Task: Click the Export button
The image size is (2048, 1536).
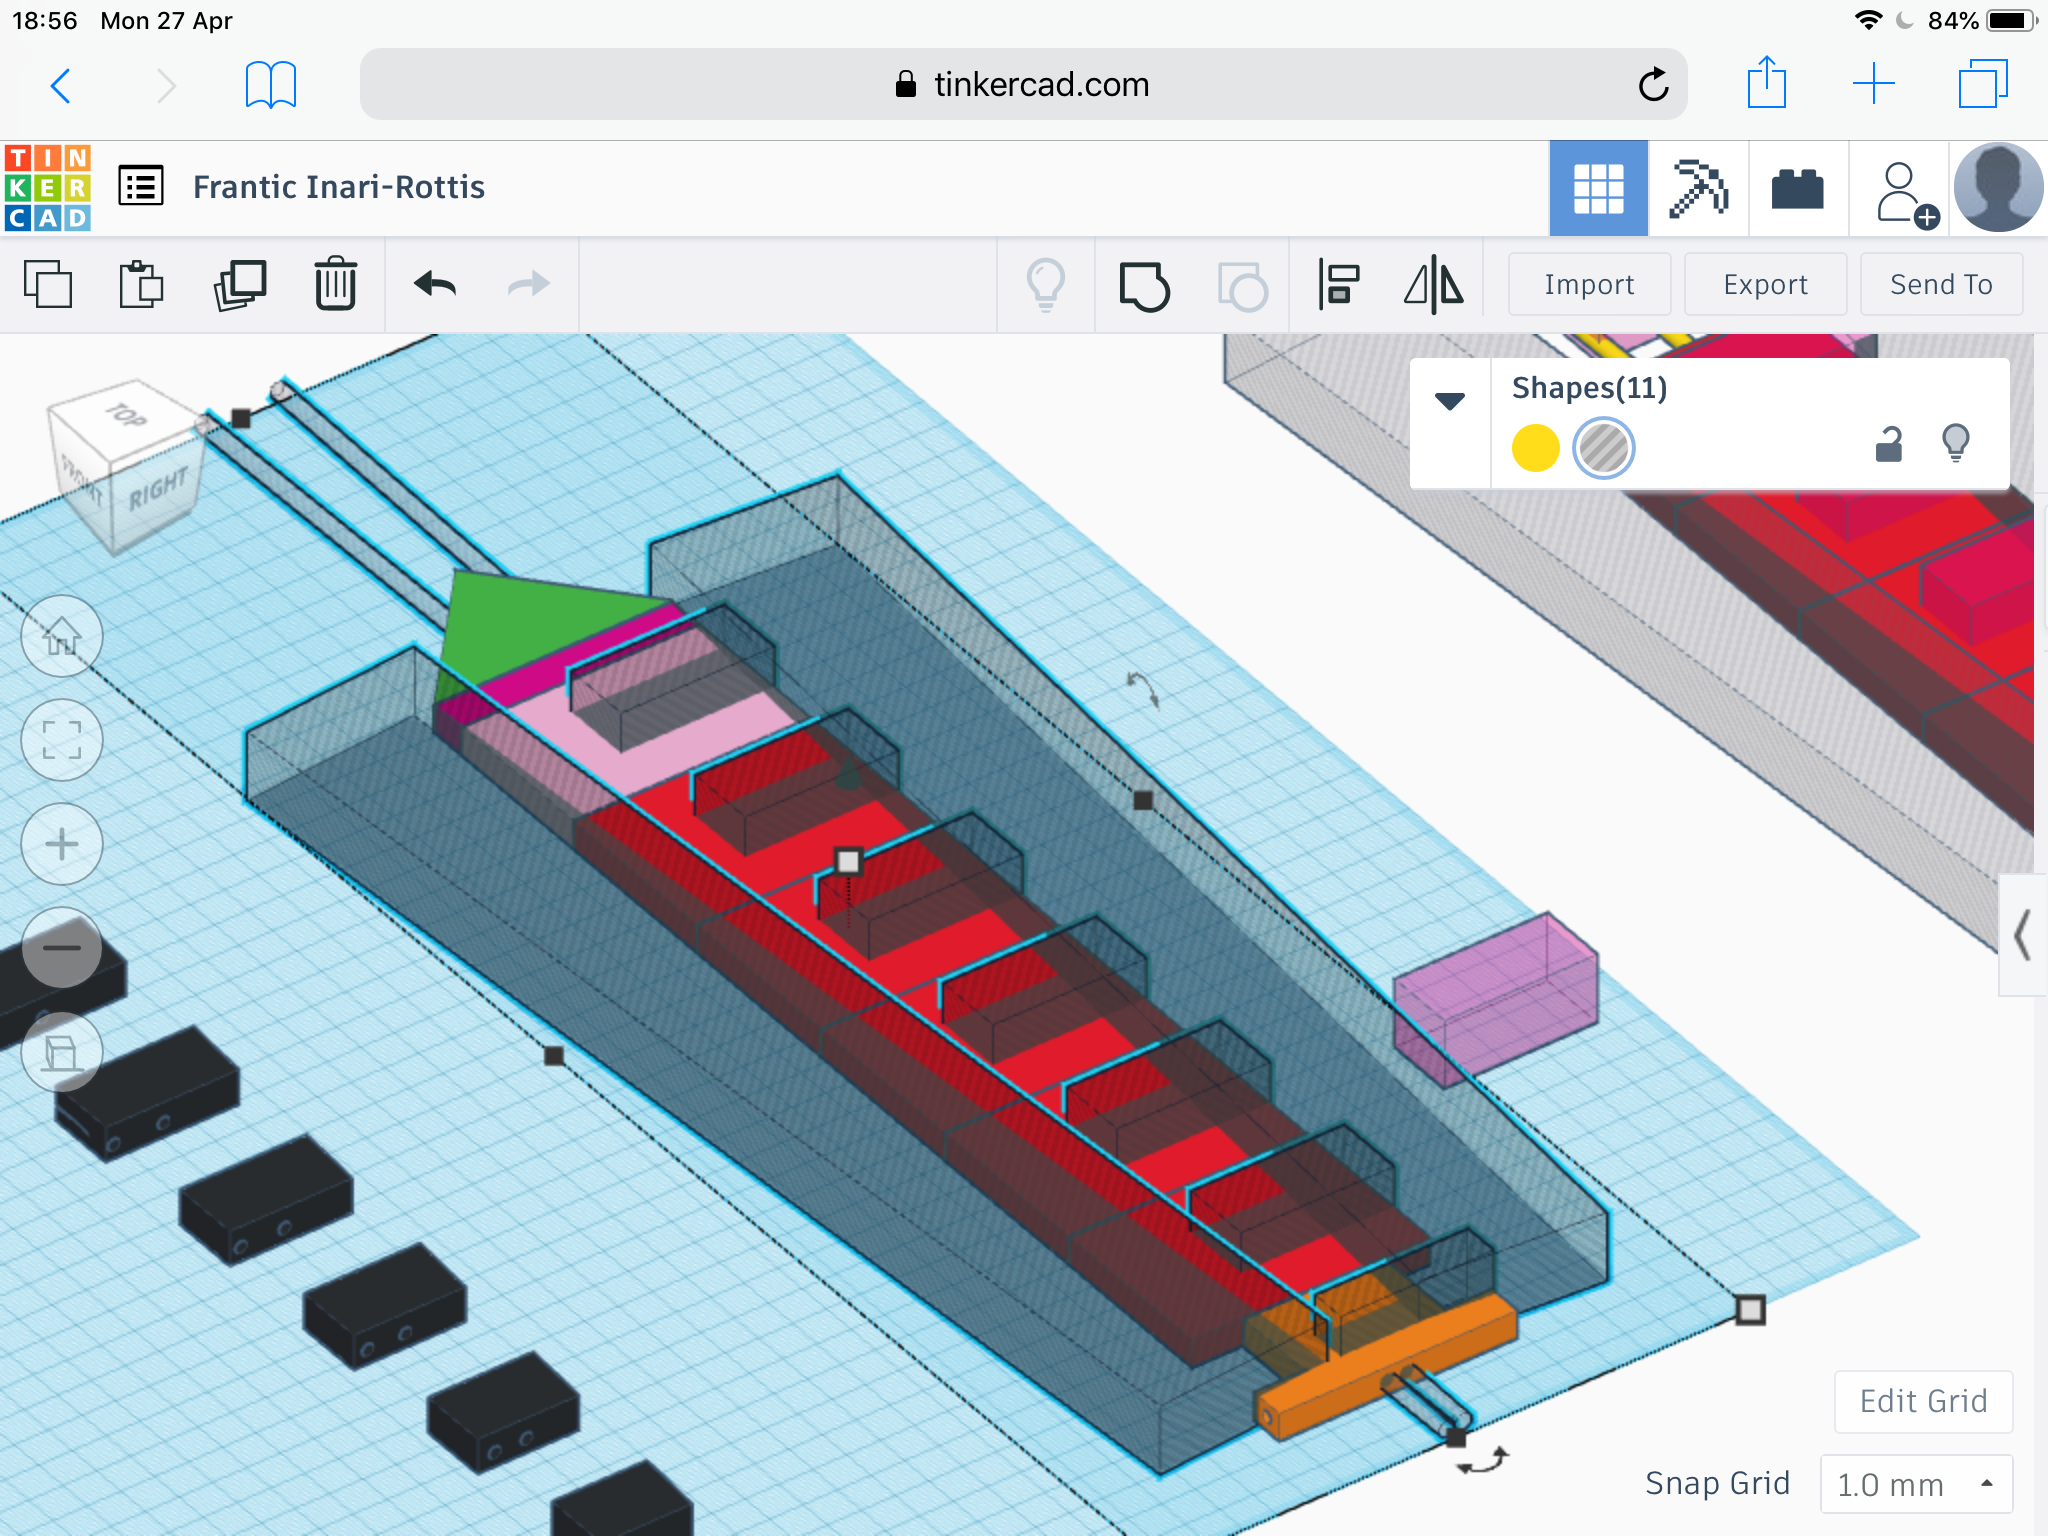Action: click(x=1765, y=285)
